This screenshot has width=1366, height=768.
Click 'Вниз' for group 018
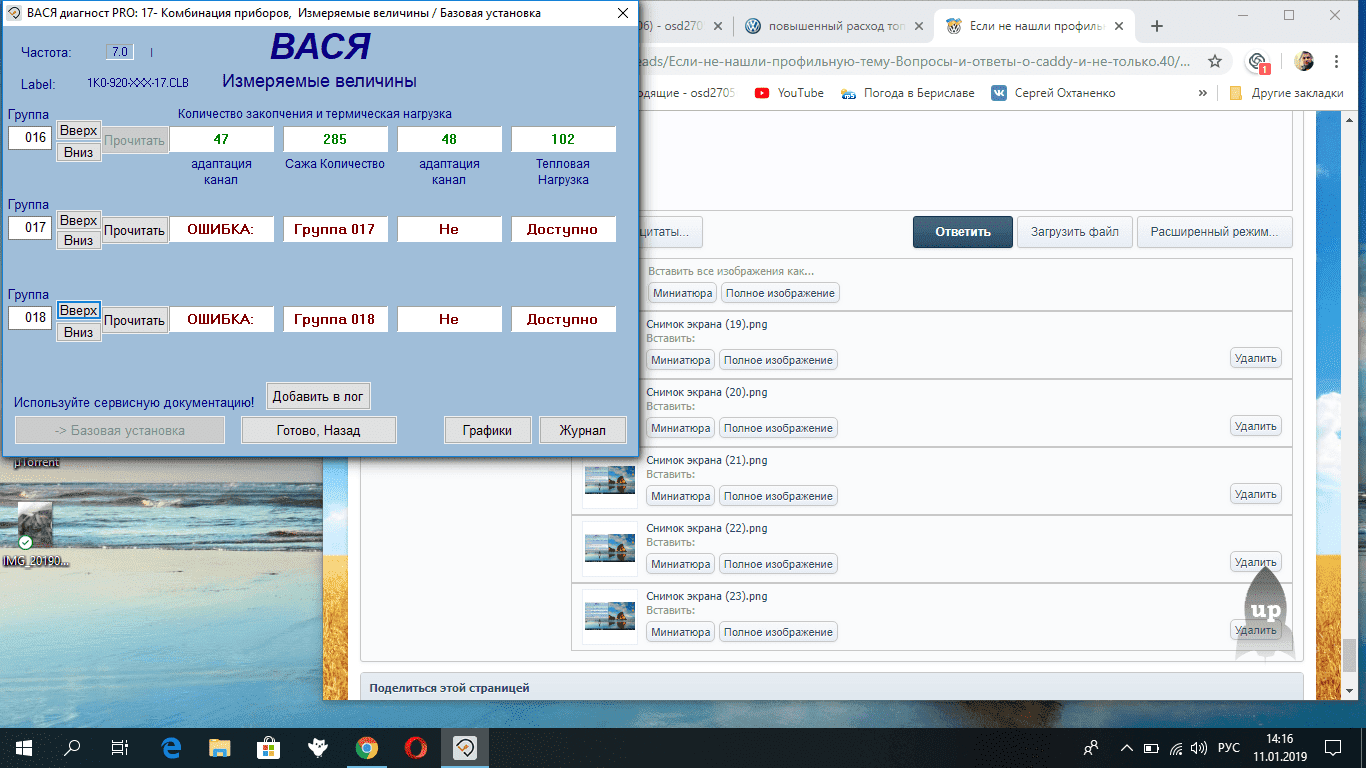tap(78, 332)
